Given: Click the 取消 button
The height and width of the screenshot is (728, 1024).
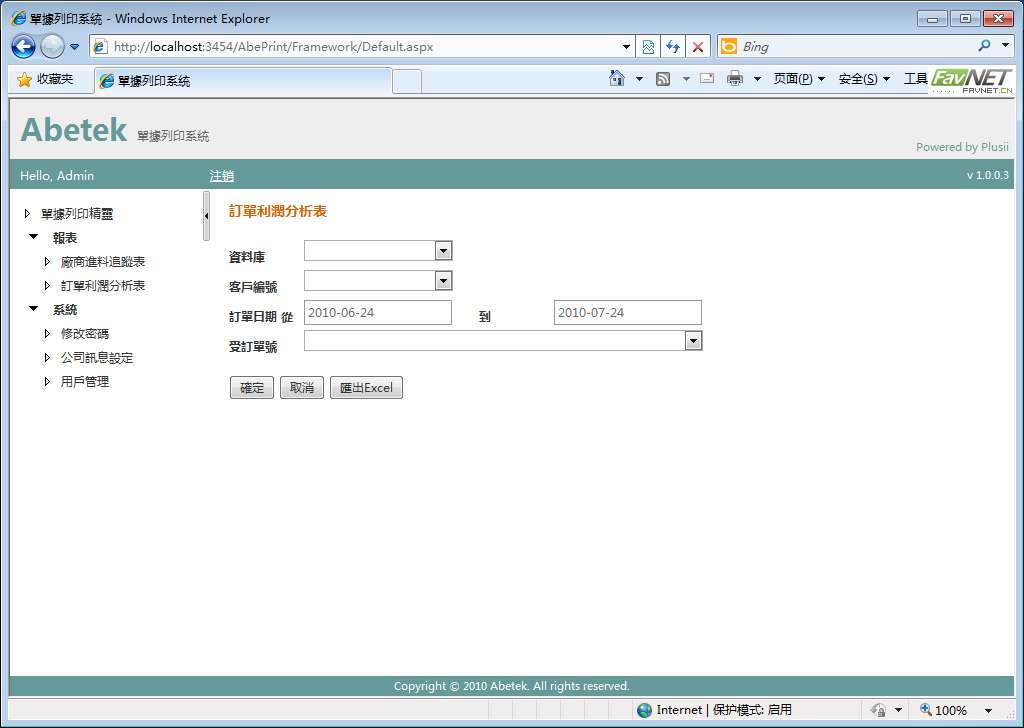Looking at the screenshot, I should (x=302, y=388).
